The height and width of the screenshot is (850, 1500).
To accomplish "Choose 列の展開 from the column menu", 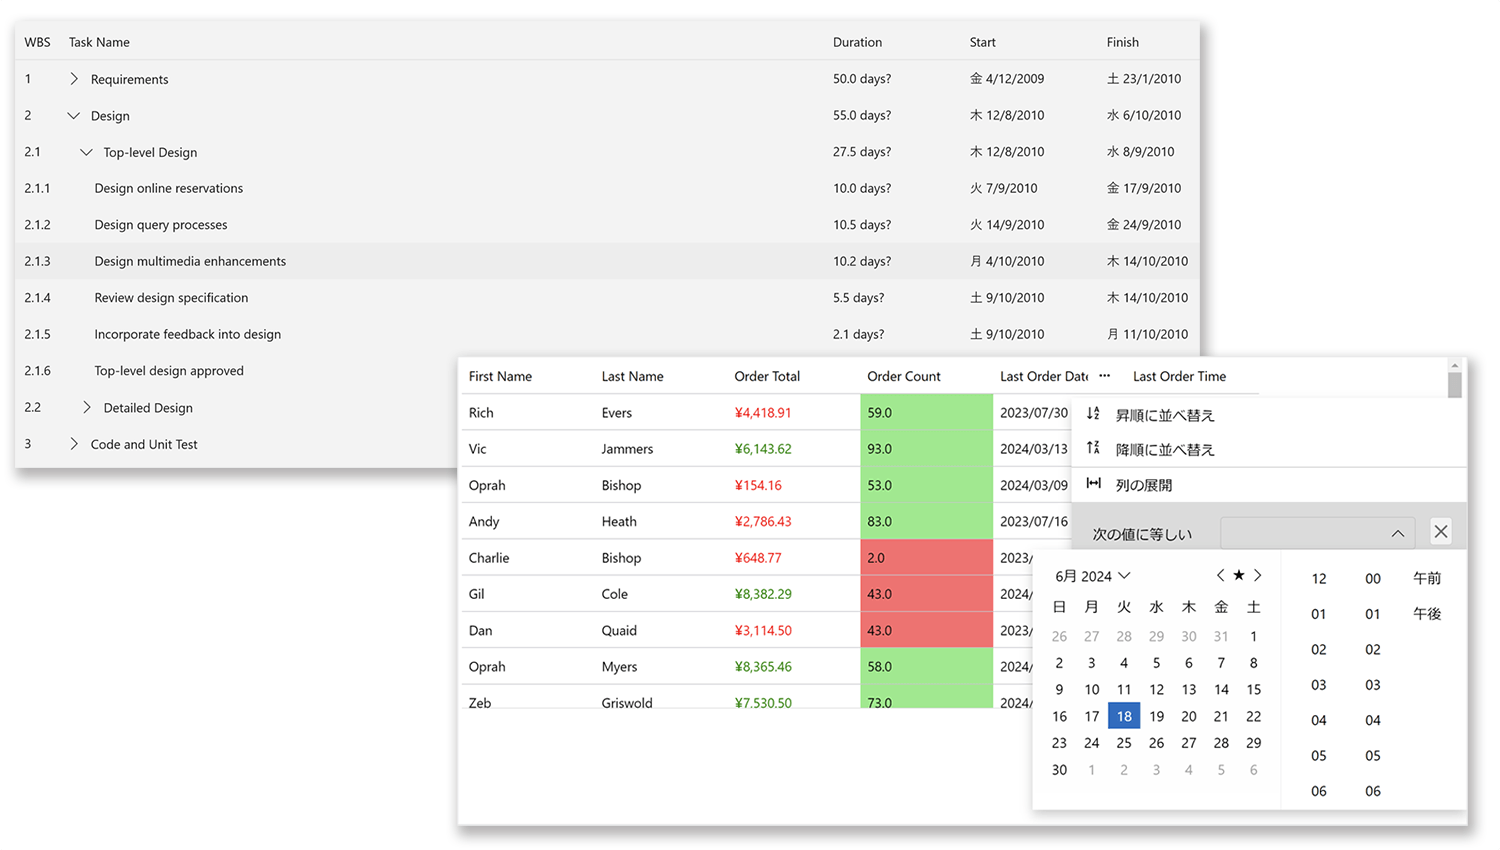I will pos(1144,485).
